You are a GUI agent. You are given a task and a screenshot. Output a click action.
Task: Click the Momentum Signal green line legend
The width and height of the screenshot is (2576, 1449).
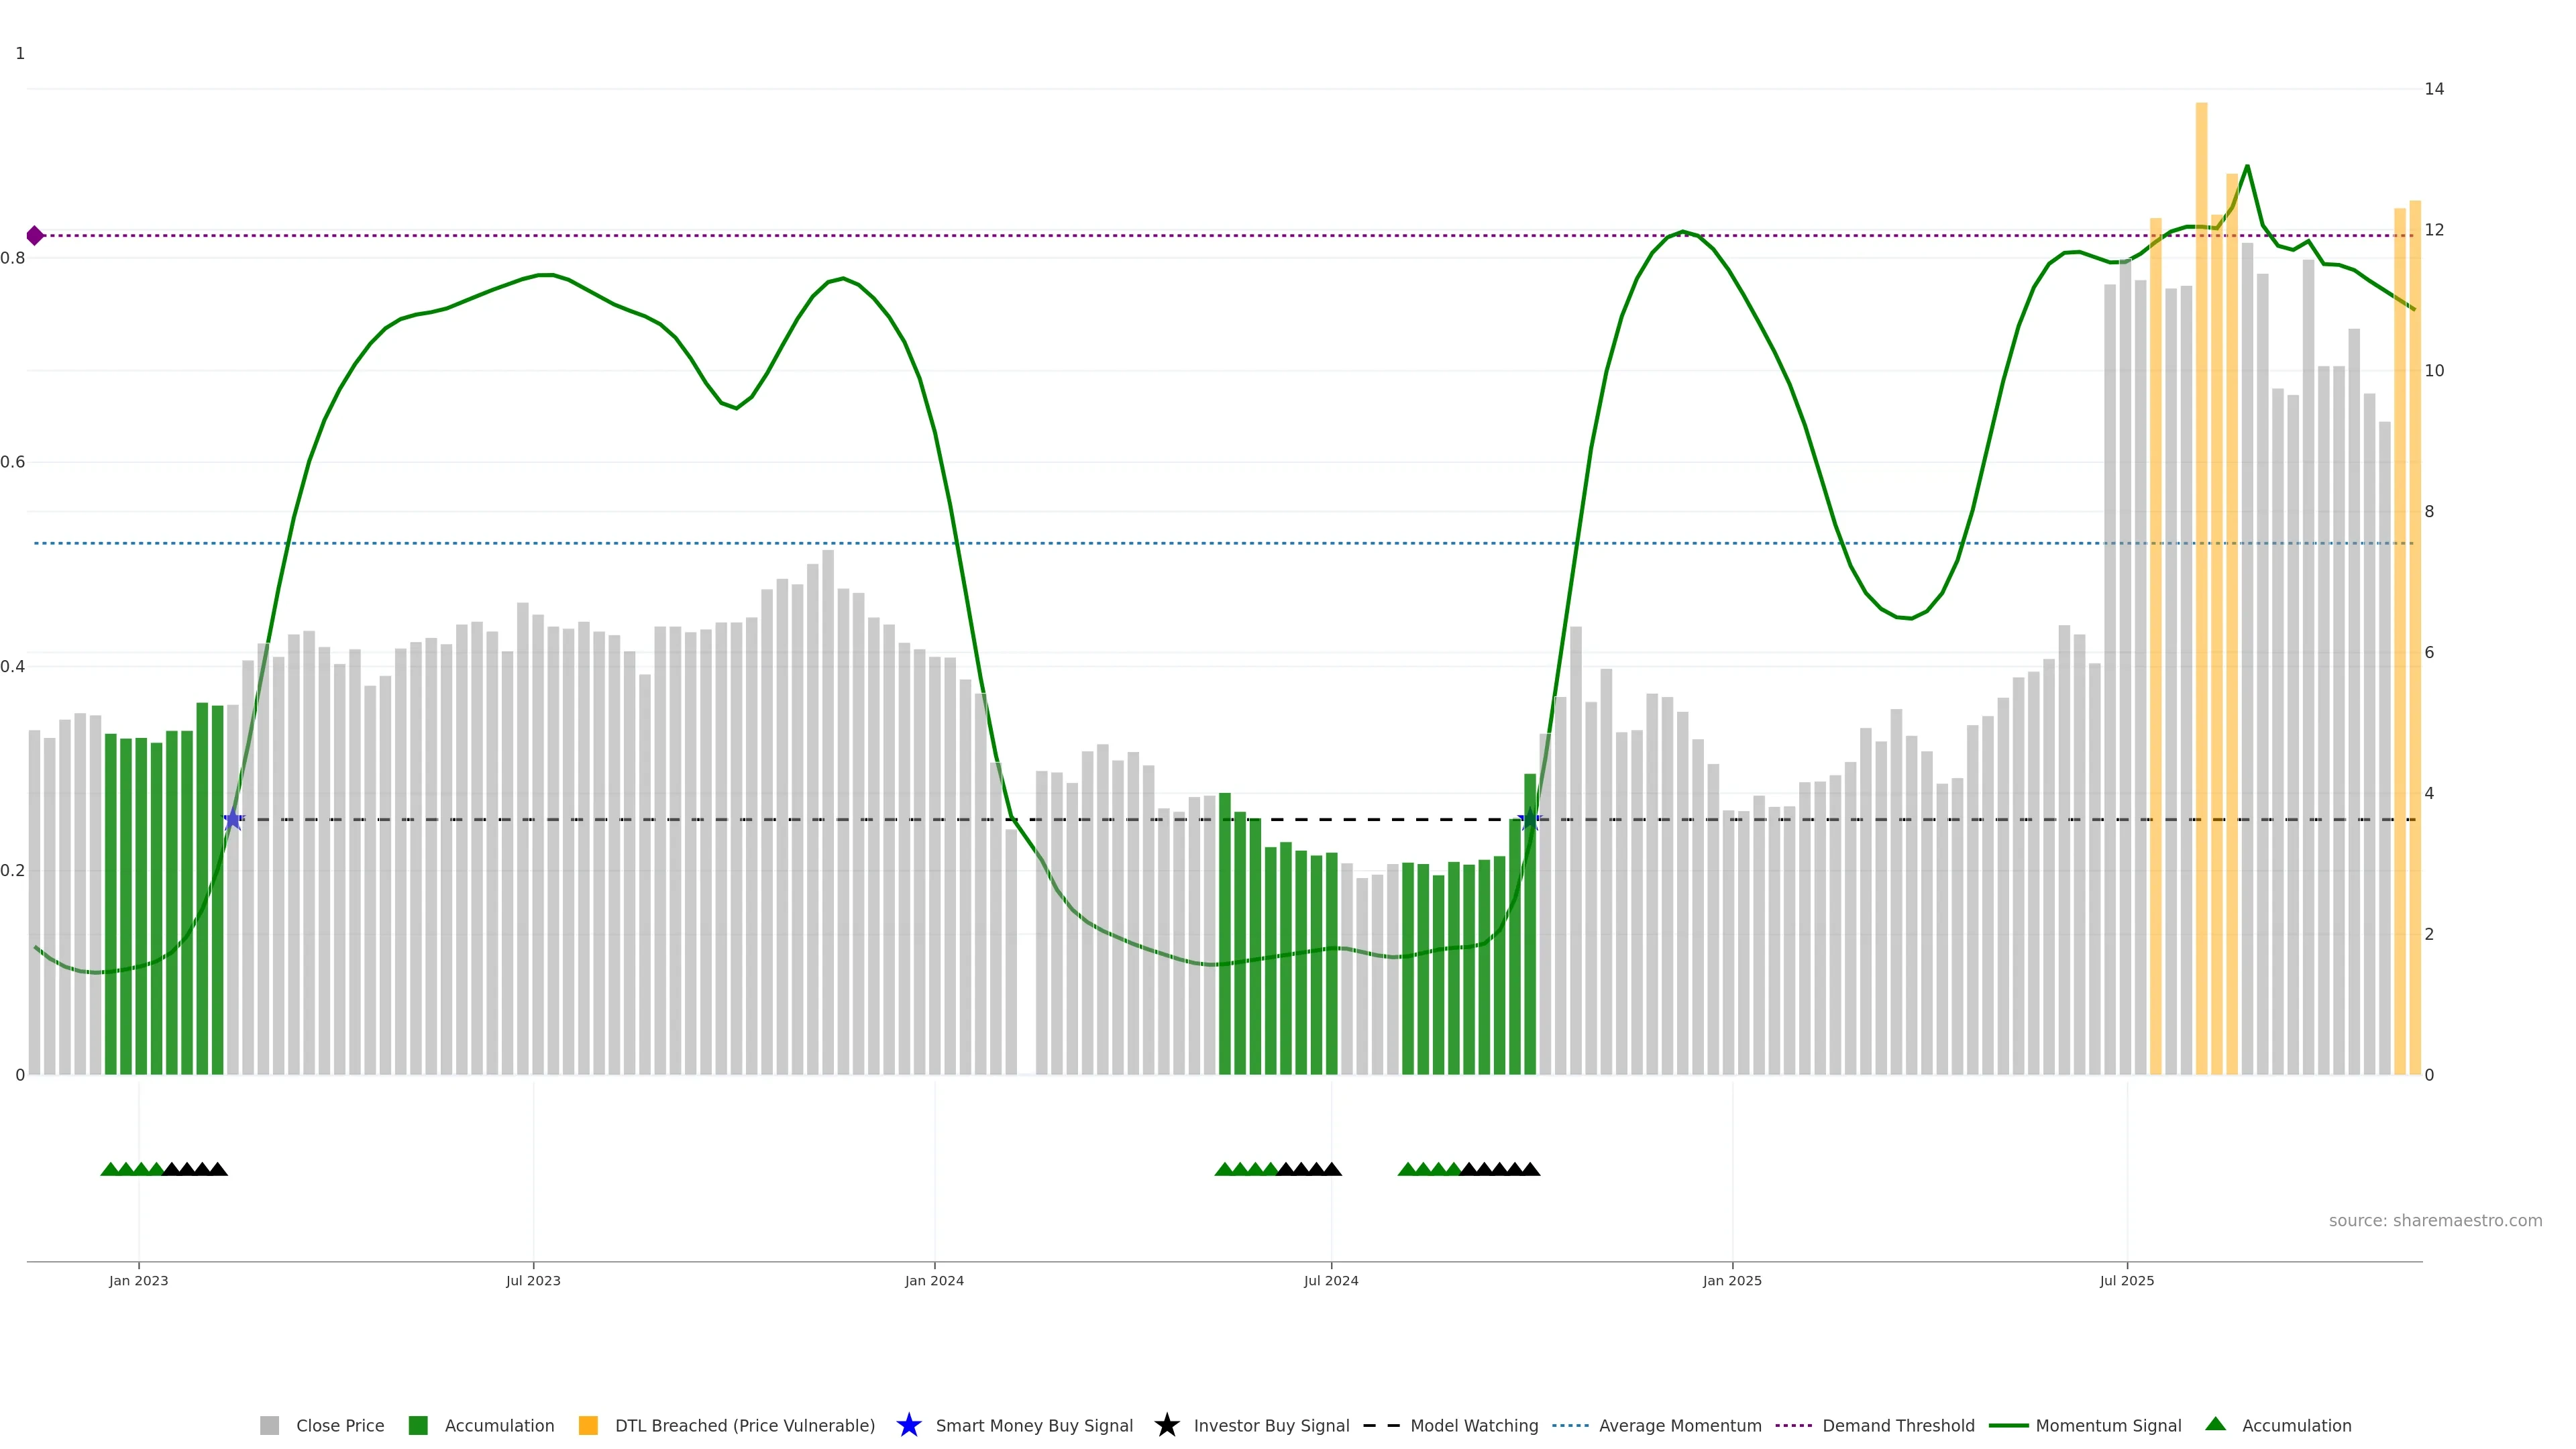coord(2008,1425)
